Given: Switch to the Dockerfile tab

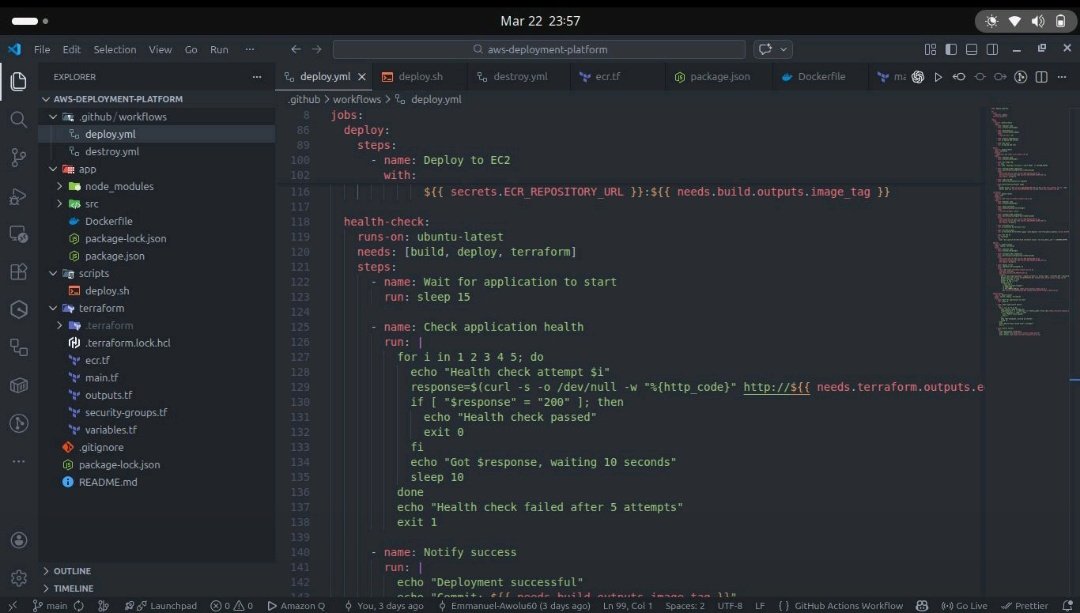Looking at the screenshot, I should [x=821, y=77].
